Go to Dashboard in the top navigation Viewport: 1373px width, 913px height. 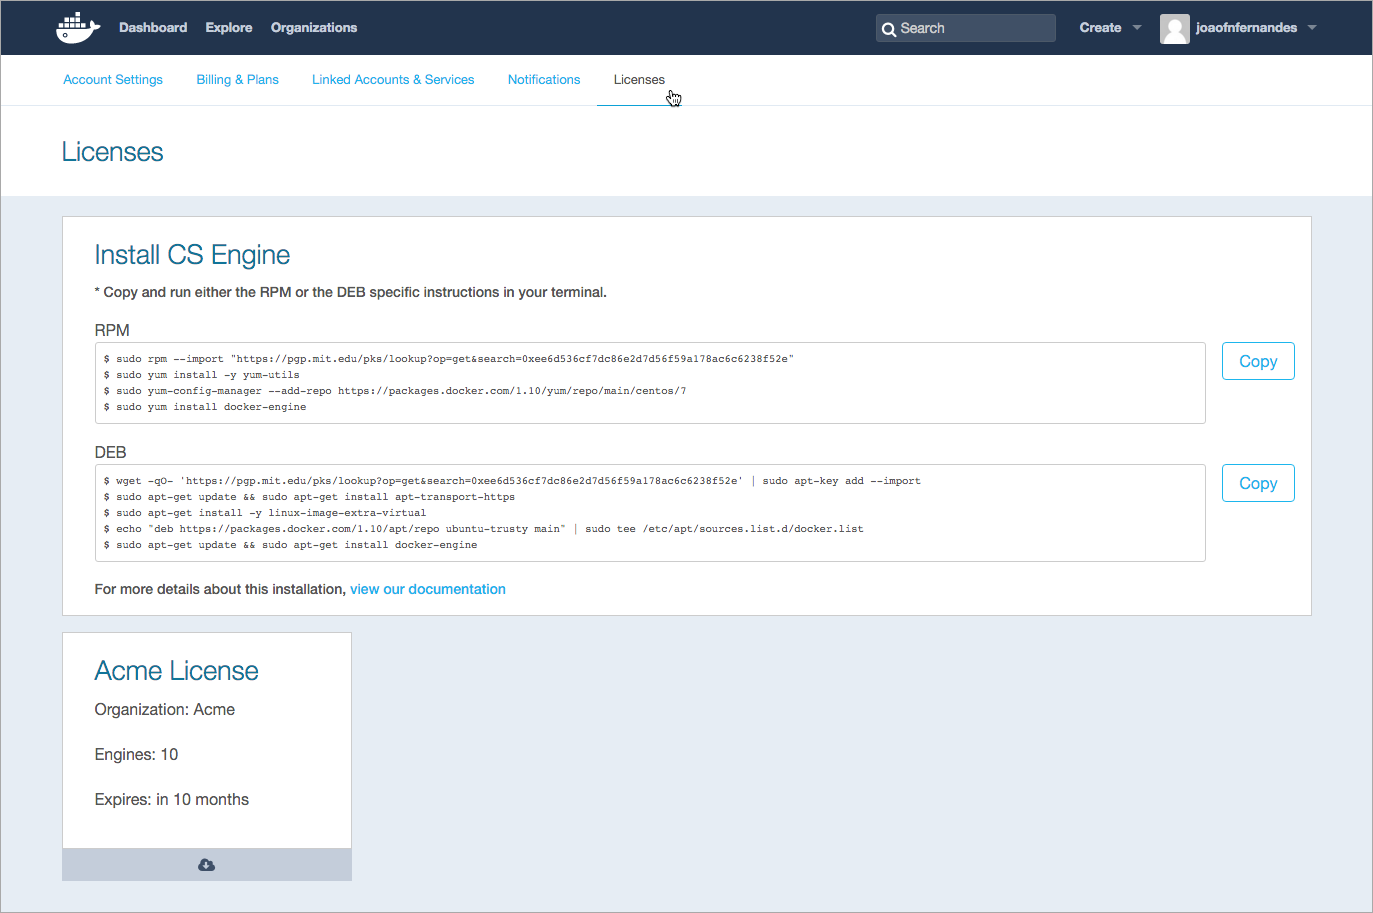153,28
